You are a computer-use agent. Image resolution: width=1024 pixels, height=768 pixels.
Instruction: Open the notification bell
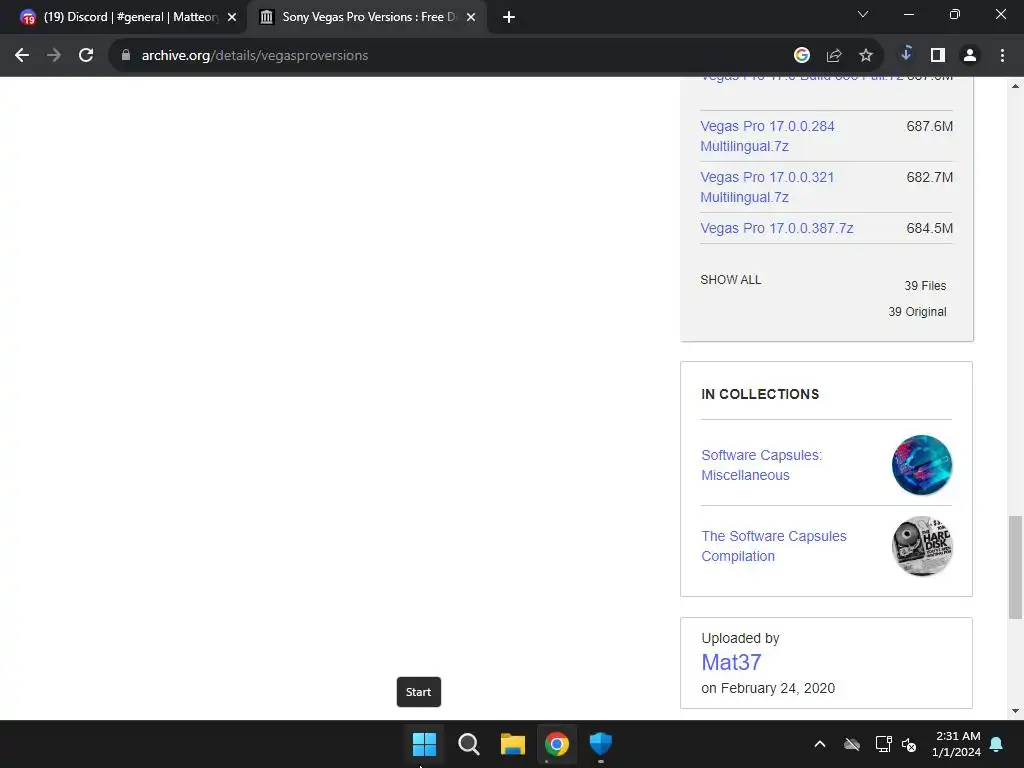[x=997, y=744]
